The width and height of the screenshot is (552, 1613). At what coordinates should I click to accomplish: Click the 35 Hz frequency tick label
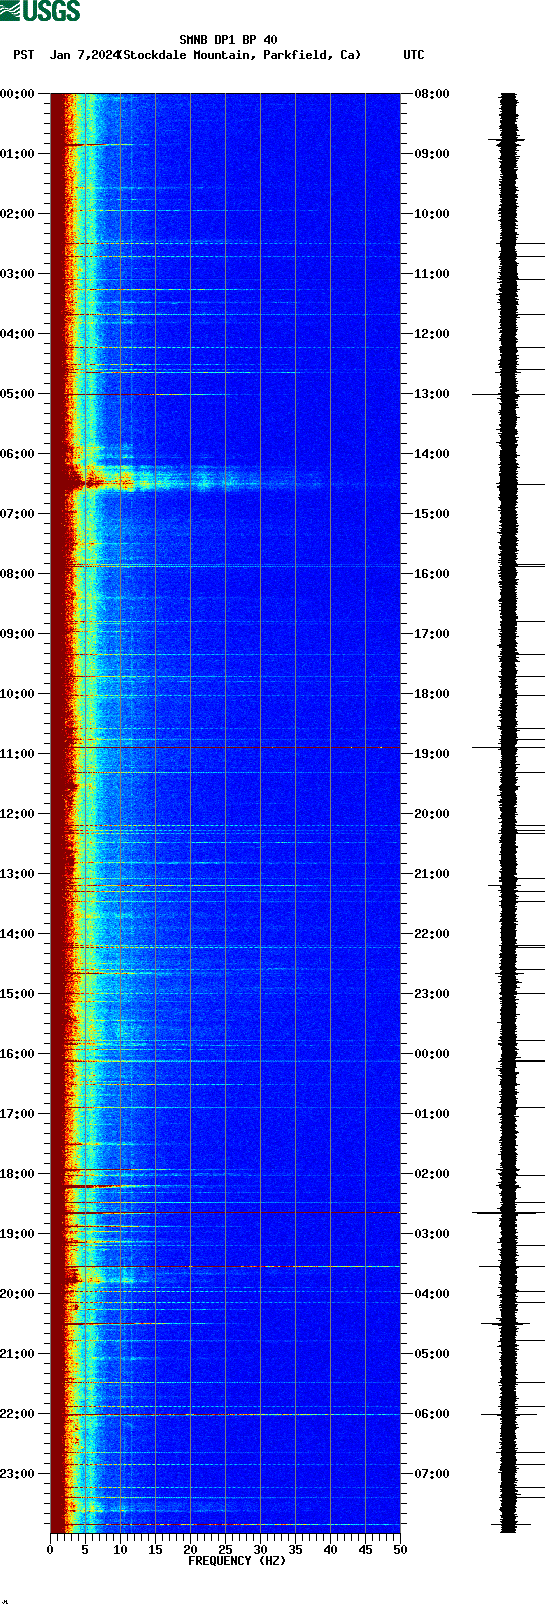(x=295, y=1550)
